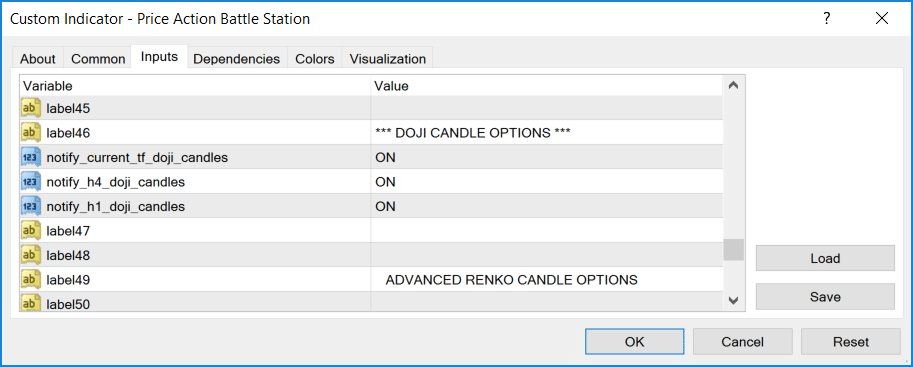The width and height of the screenshot is (913, 367).
Task: Select the label50 variable name
Action: click(68, 304)
